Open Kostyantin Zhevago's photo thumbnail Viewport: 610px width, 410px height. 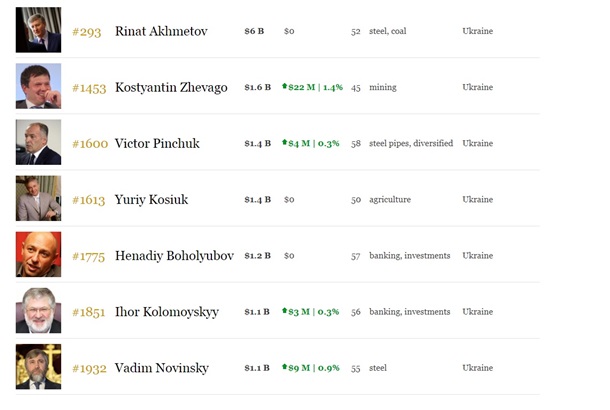(38, 86)
